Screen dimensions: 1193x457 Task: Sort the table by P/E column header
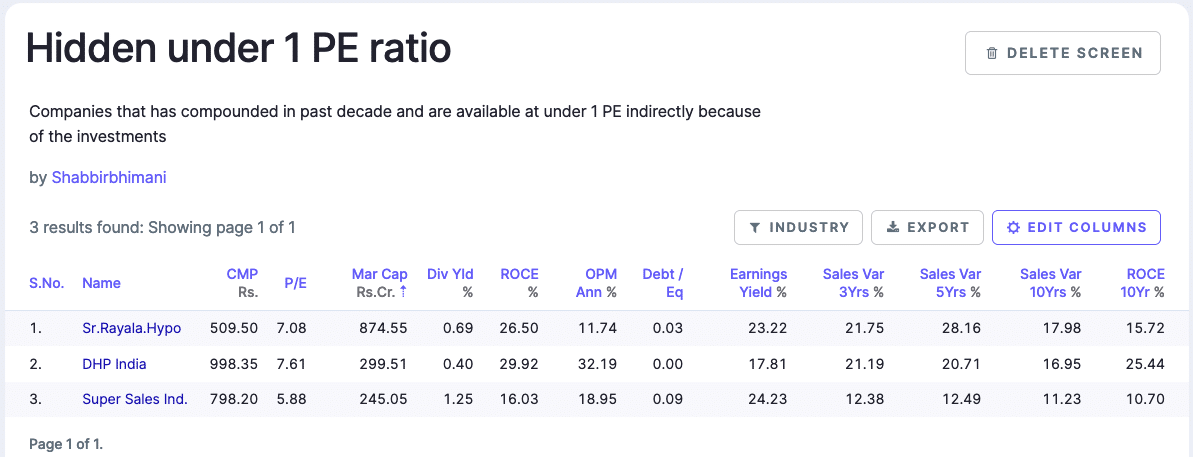pos(295,283)
